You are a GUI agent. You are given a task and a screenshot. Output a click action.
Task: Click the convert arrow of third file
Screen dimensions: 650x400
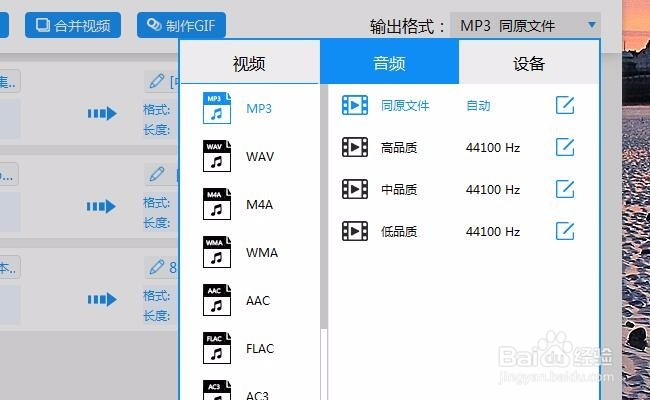[102, 299]
